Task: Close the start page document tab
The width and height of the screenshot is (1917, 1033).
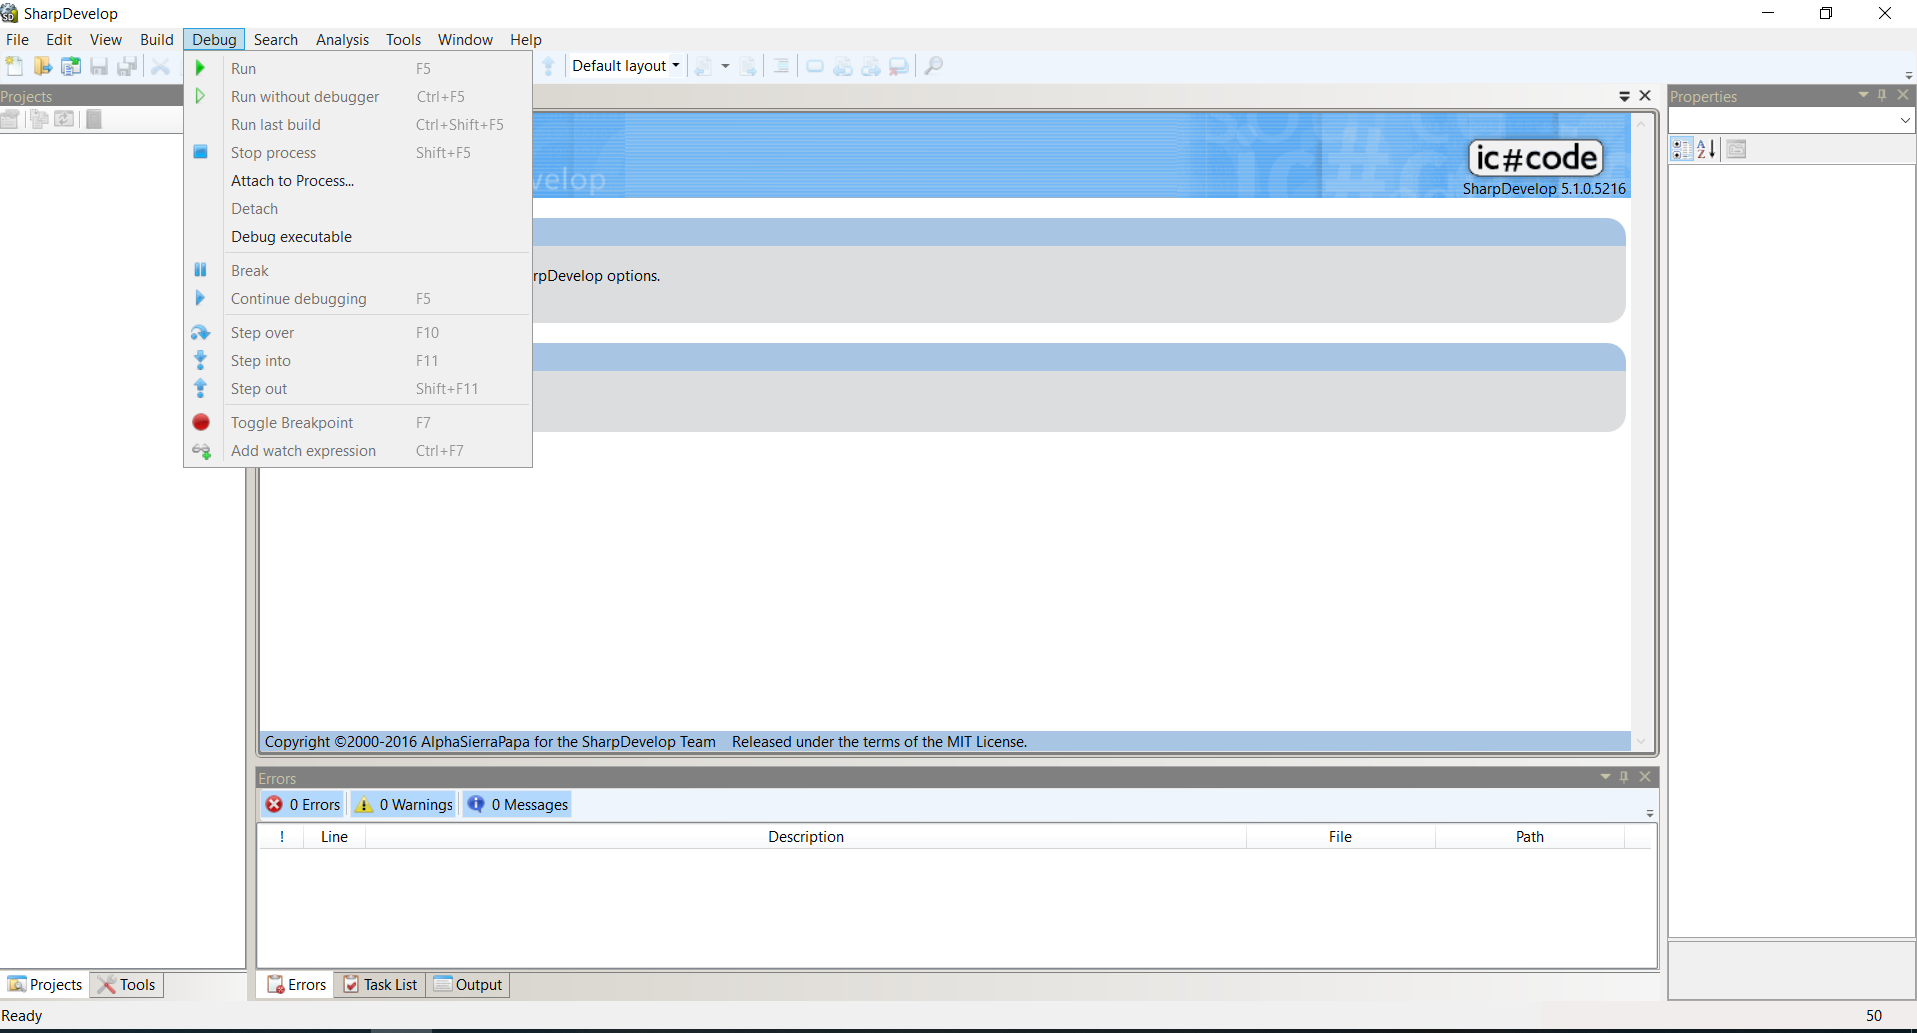Action: 1645,96
